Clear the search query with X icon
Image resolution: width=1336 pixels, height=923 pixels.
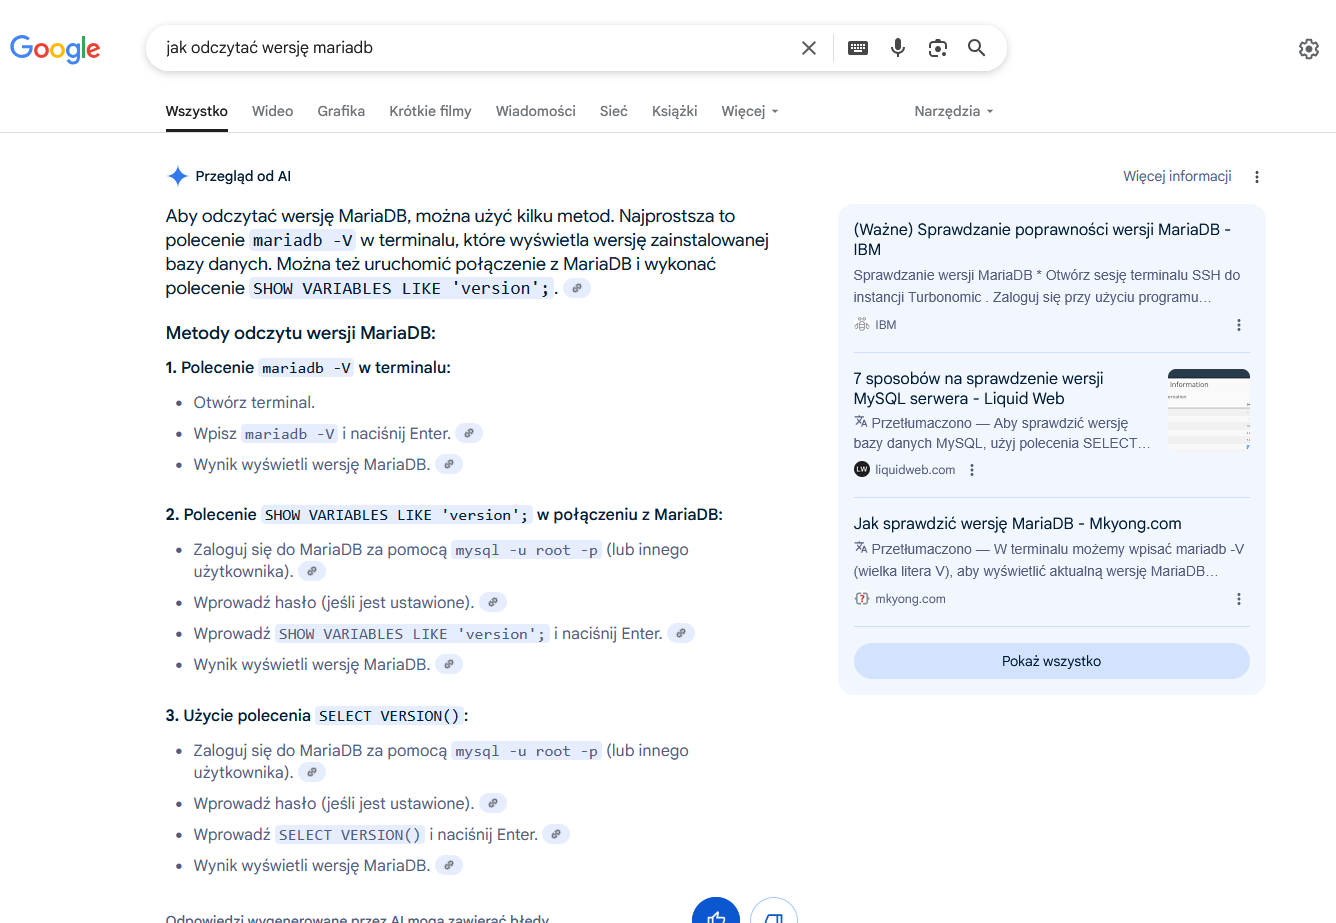(809, 48)
